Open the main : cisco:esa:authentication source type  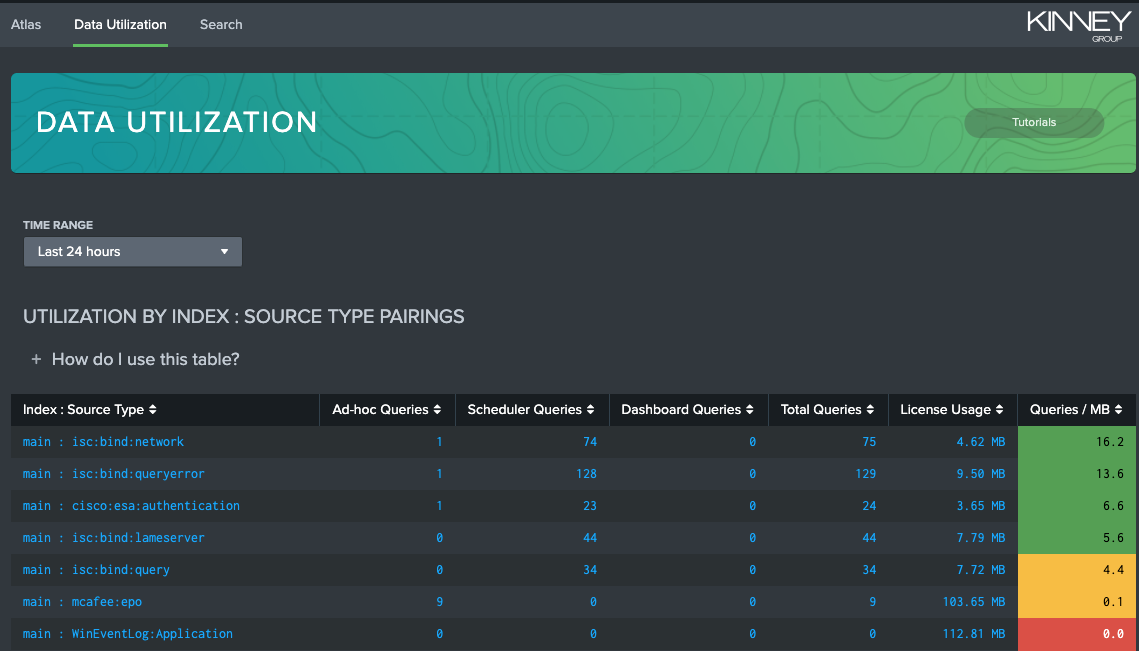click(x=130, y=505)
